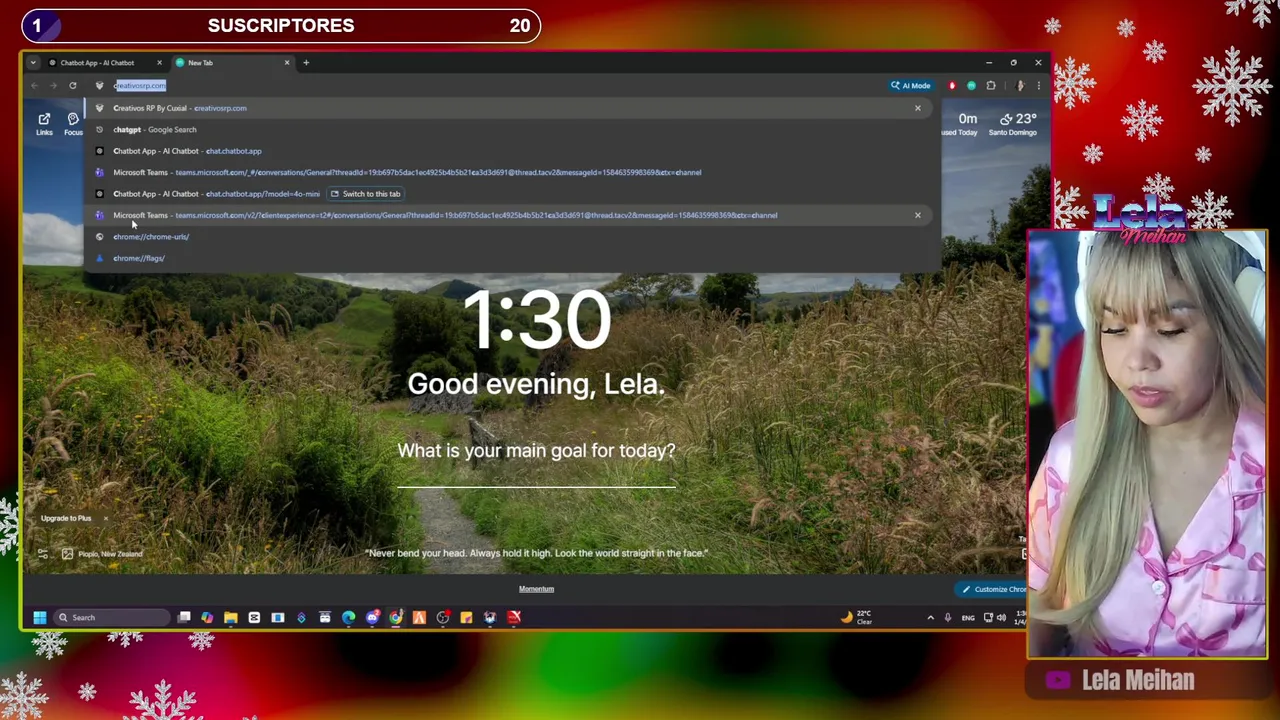Select the chatgpt Google Search suggestion
Viewport: 1280px width, 720px height.
tap(510, 130)
